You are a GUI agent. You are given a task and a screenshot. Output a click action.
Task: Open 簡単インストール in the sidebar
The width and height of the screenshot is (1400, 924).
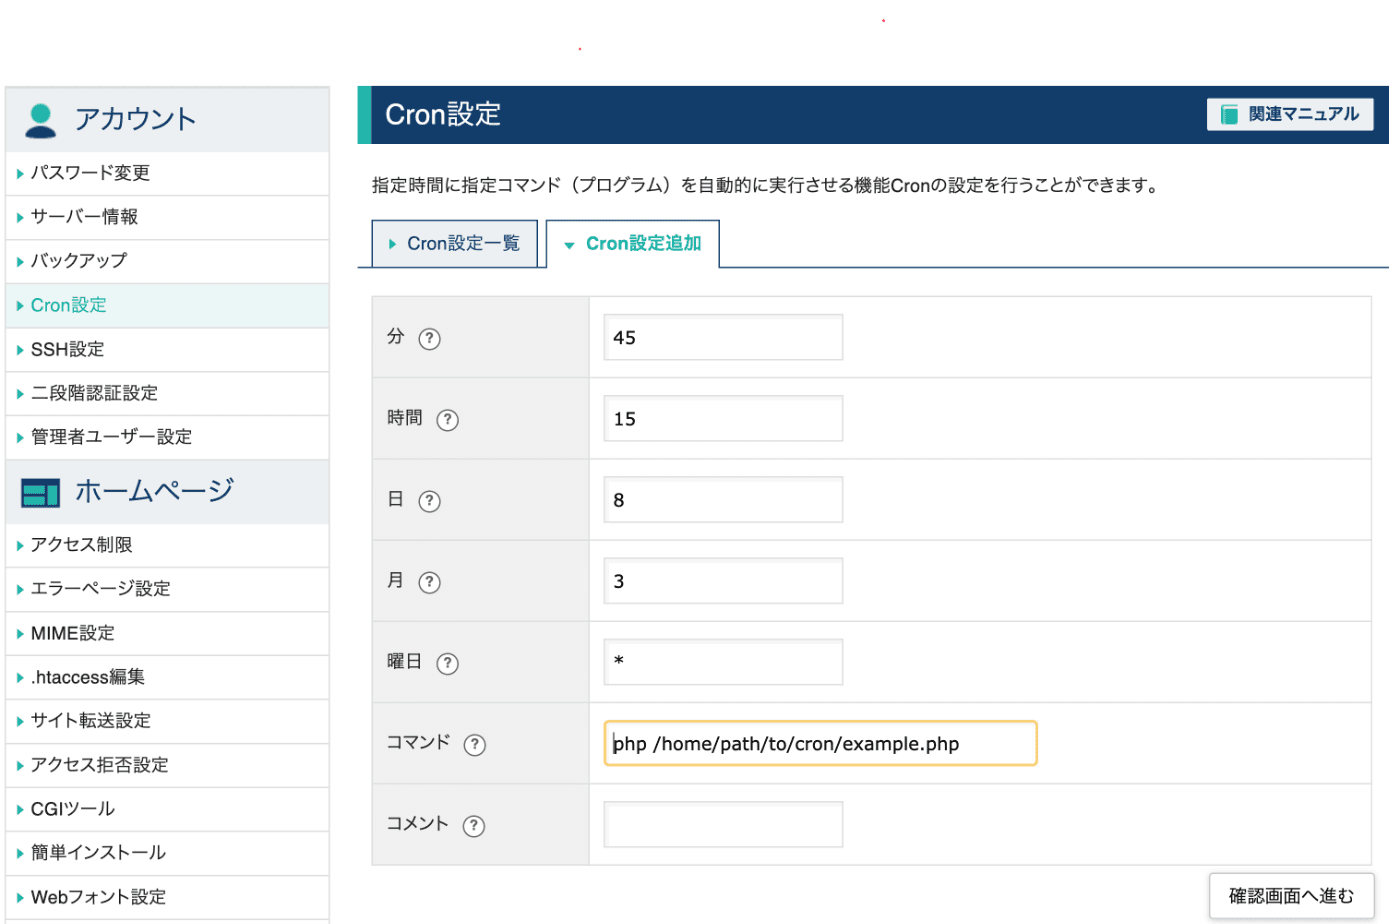click(x=167, y=853)
